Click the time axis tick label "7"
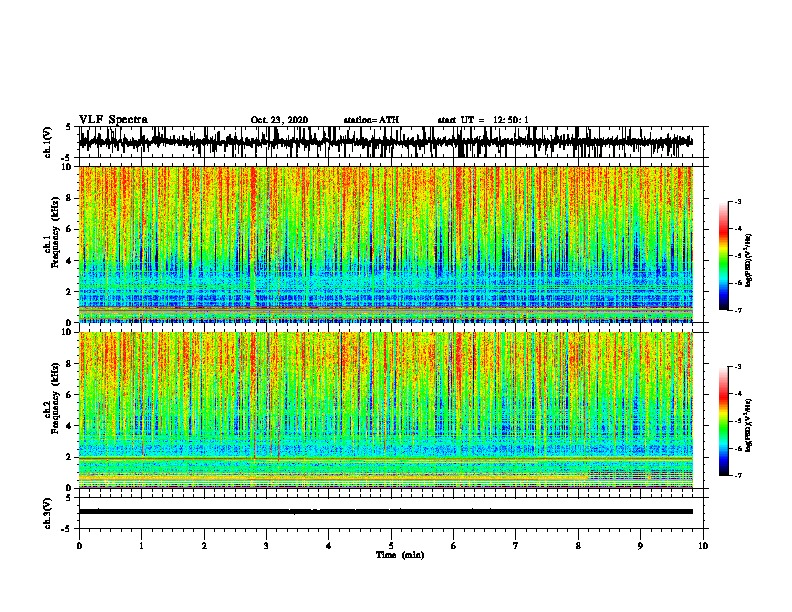Viewport: 792px width, 612px height. pyautogui.click(x=516, y=546)
